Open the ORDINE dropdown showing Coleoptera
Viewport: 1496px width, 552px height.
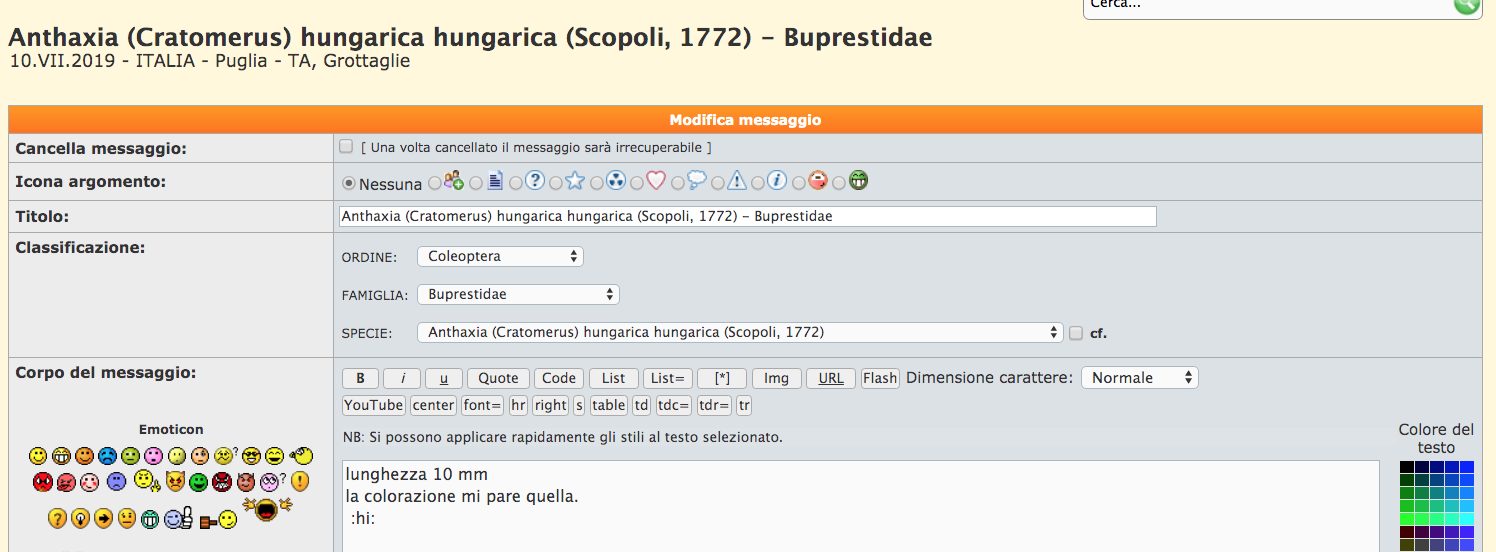(x=500, y=257)
